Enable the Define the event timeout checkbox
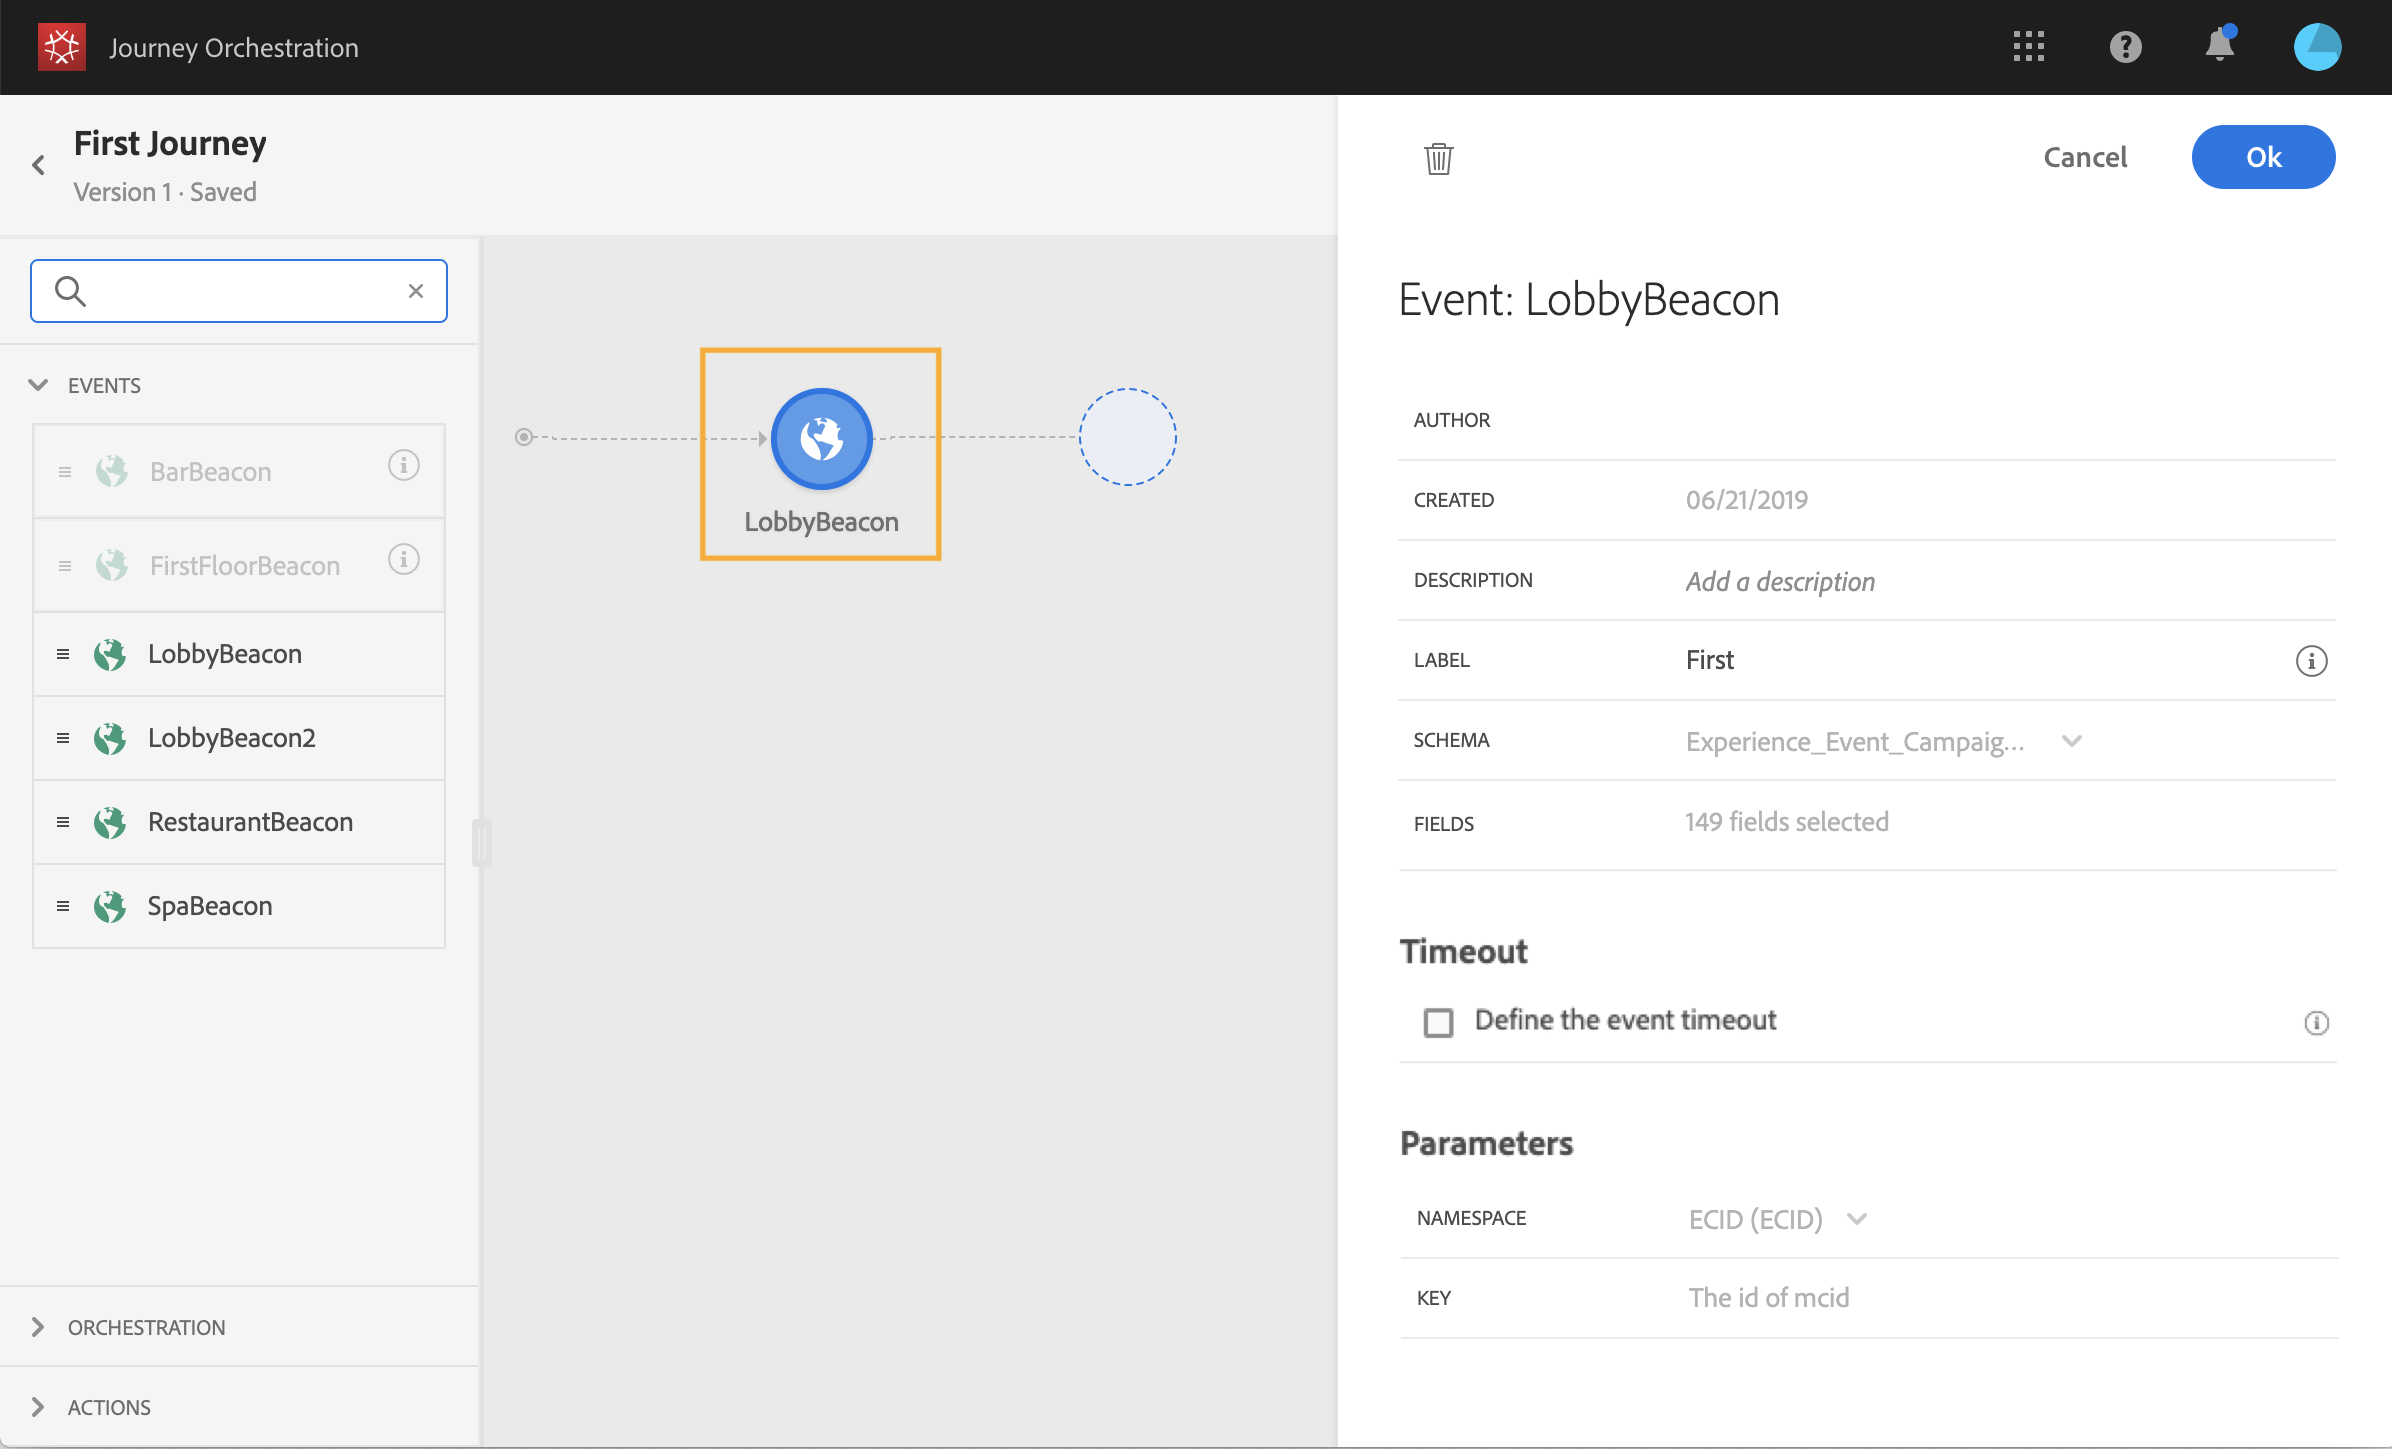This screenshot has width=2392, height=1449. [1438, 1022]
